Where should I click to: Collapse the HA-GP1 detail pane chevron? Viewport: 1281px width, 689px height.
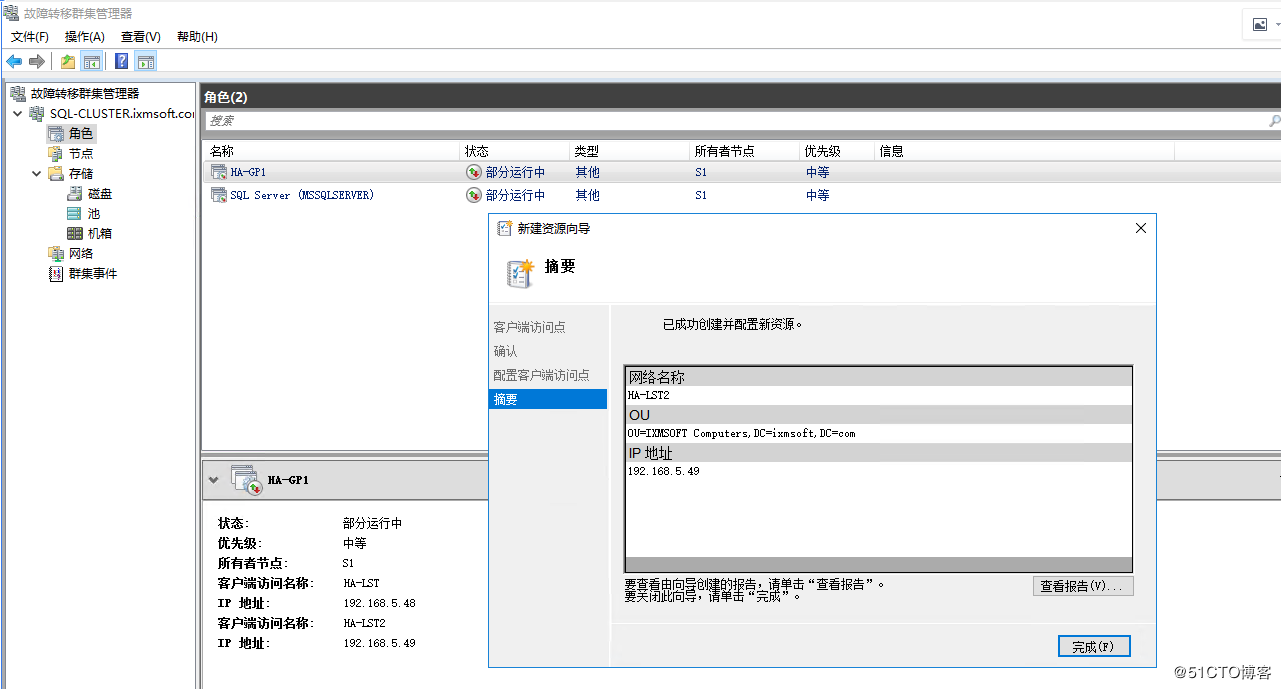click(x=213, y=479)
